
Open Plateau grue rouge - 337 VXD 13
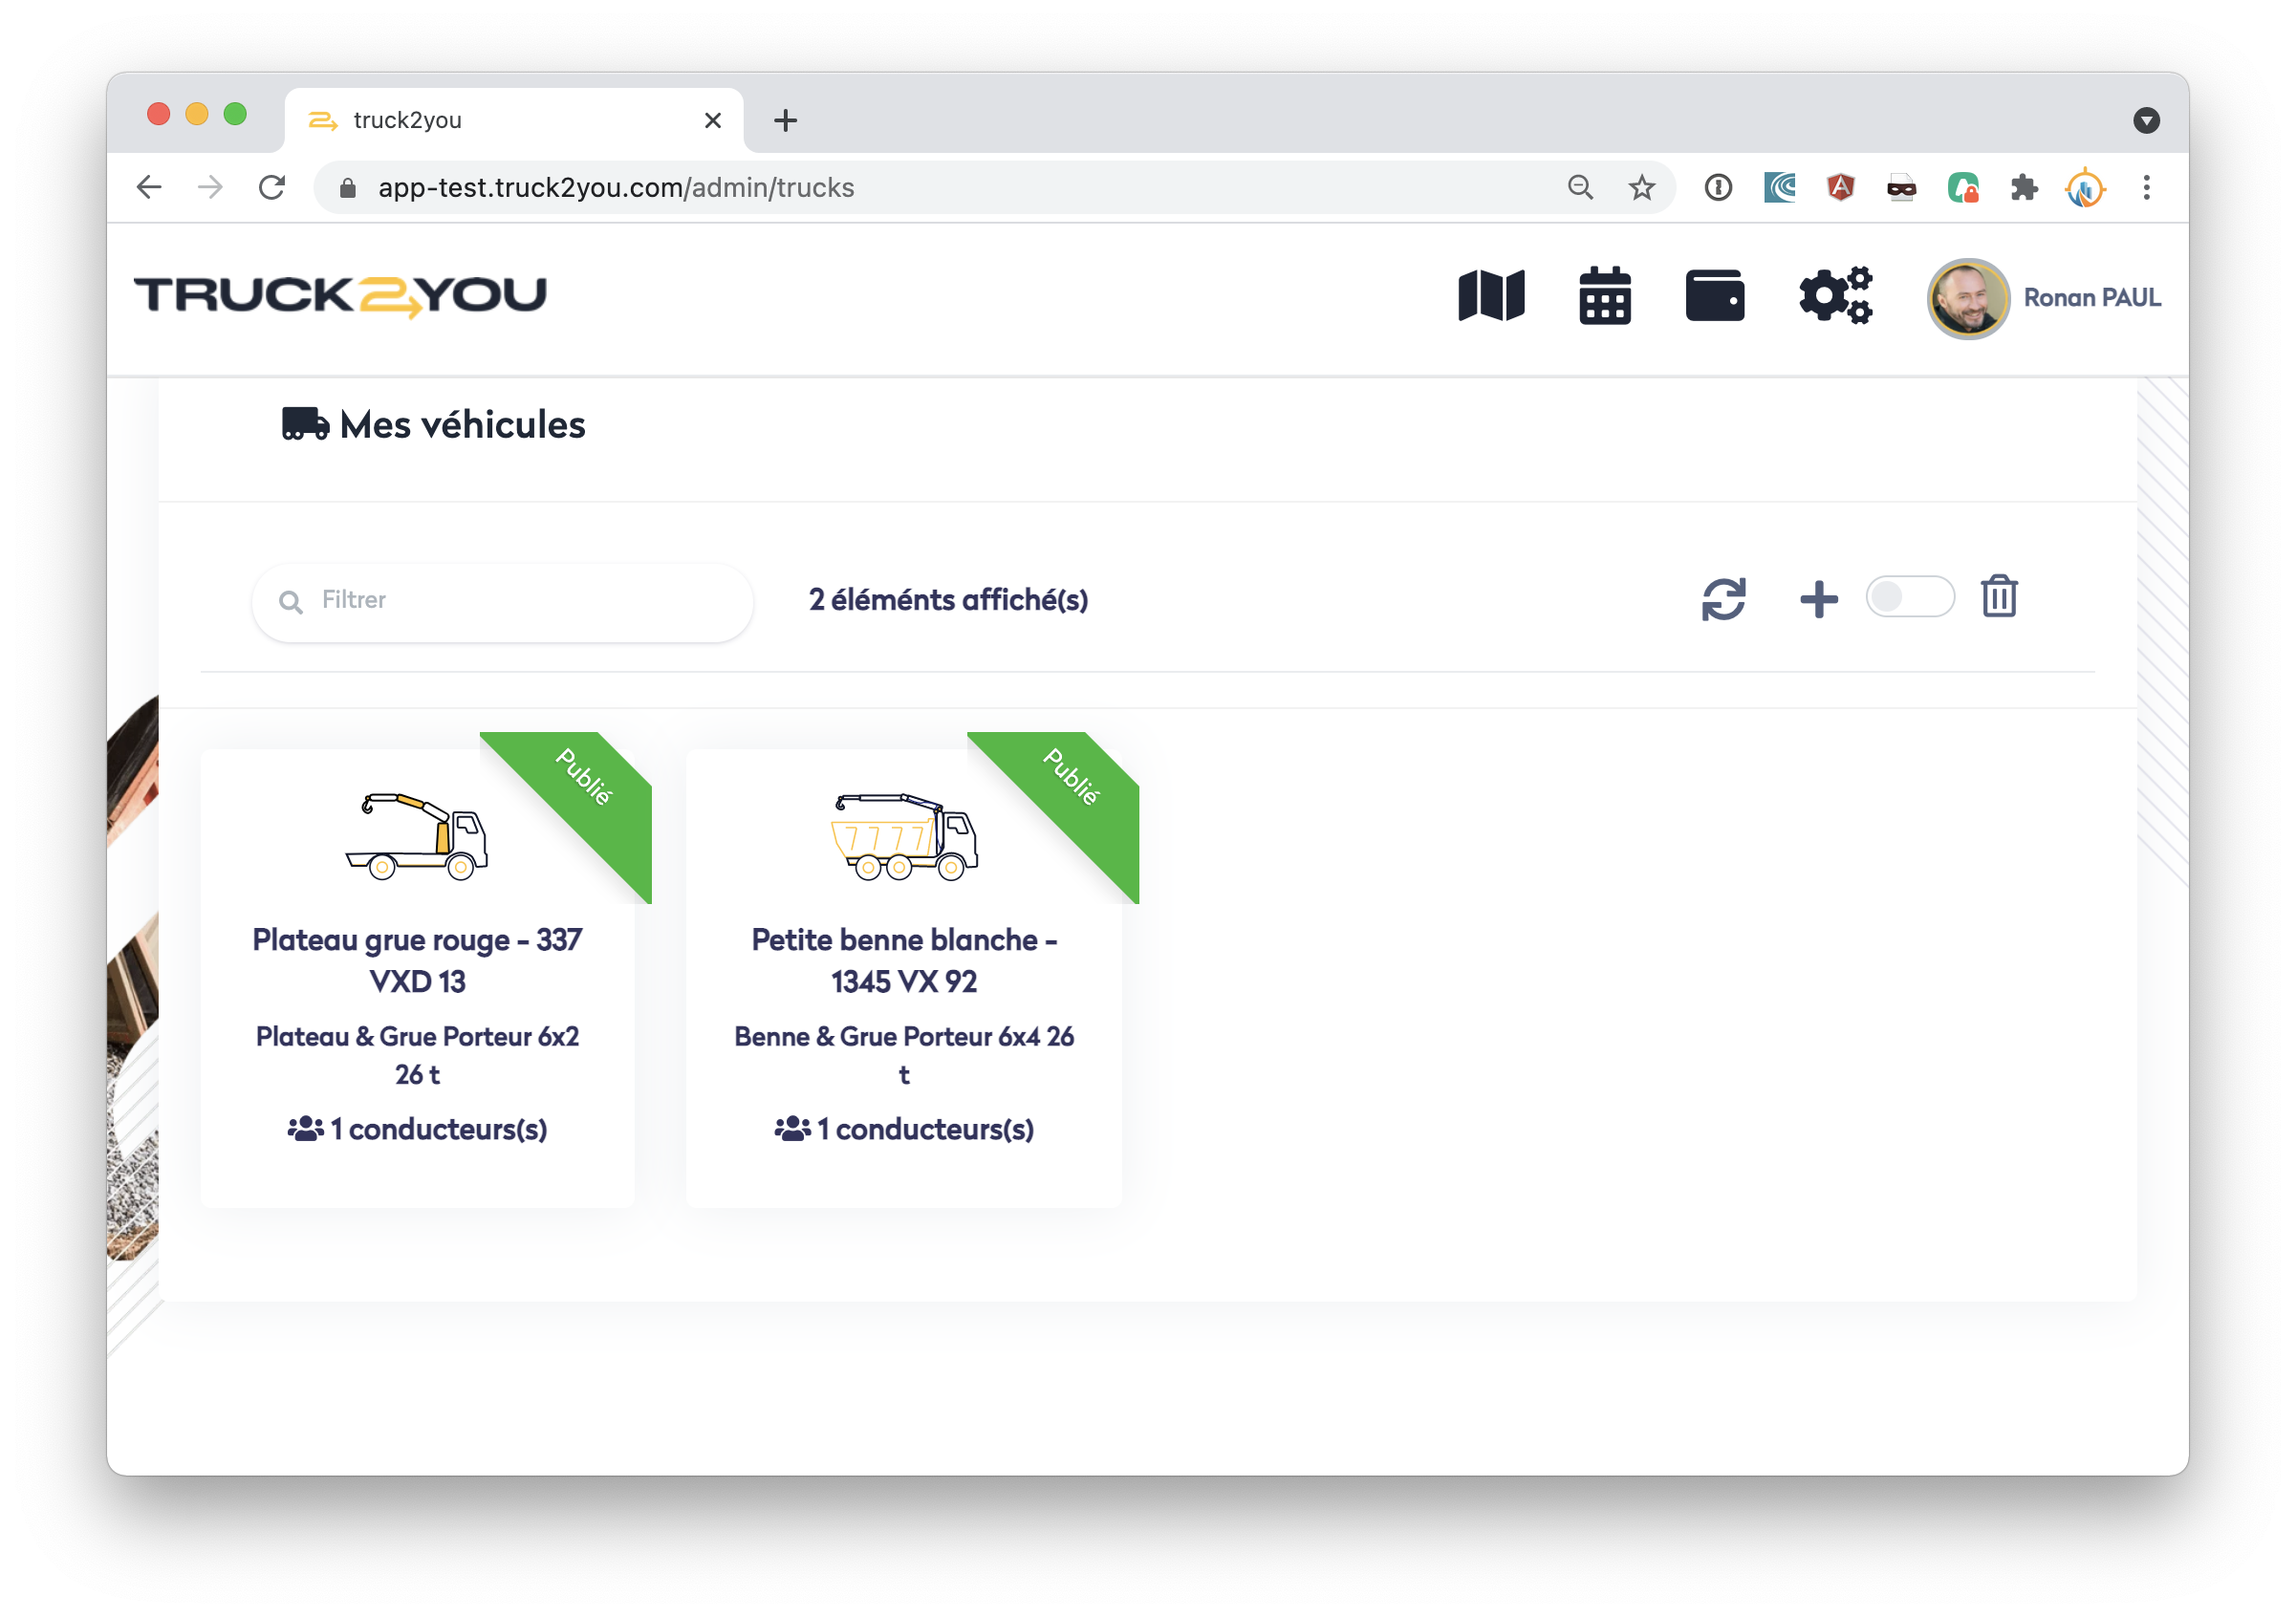pyautogui.click(x=417, y=960)
